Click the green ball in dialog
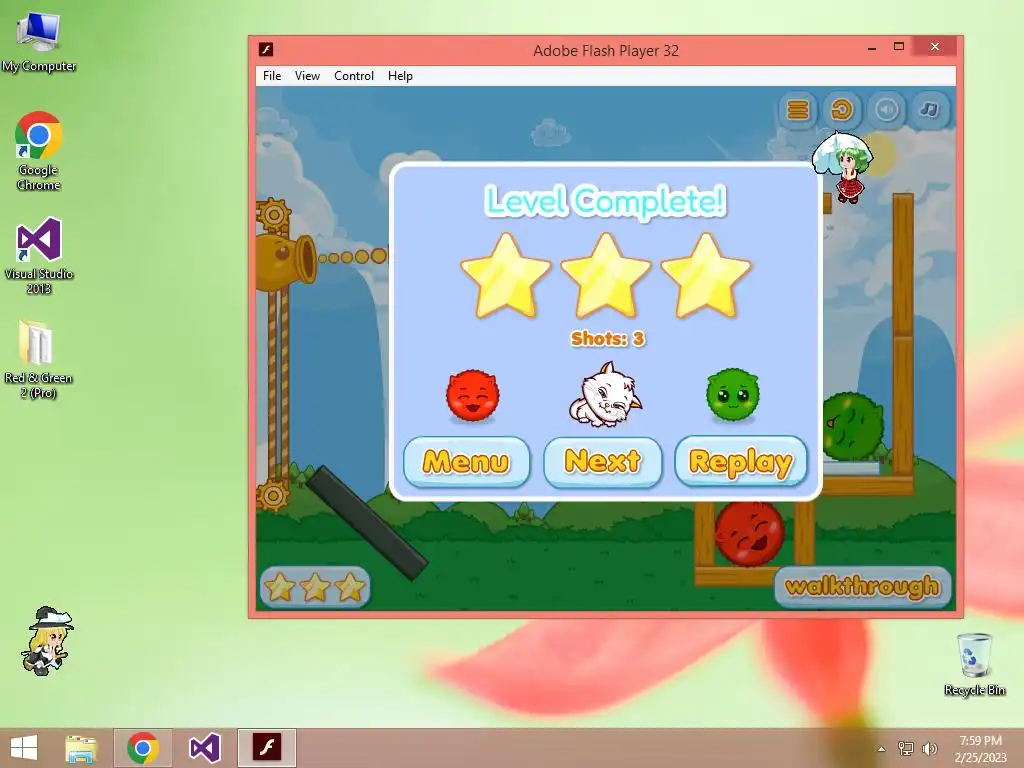The image size is (1024, 768). click(x=733, y=394)
